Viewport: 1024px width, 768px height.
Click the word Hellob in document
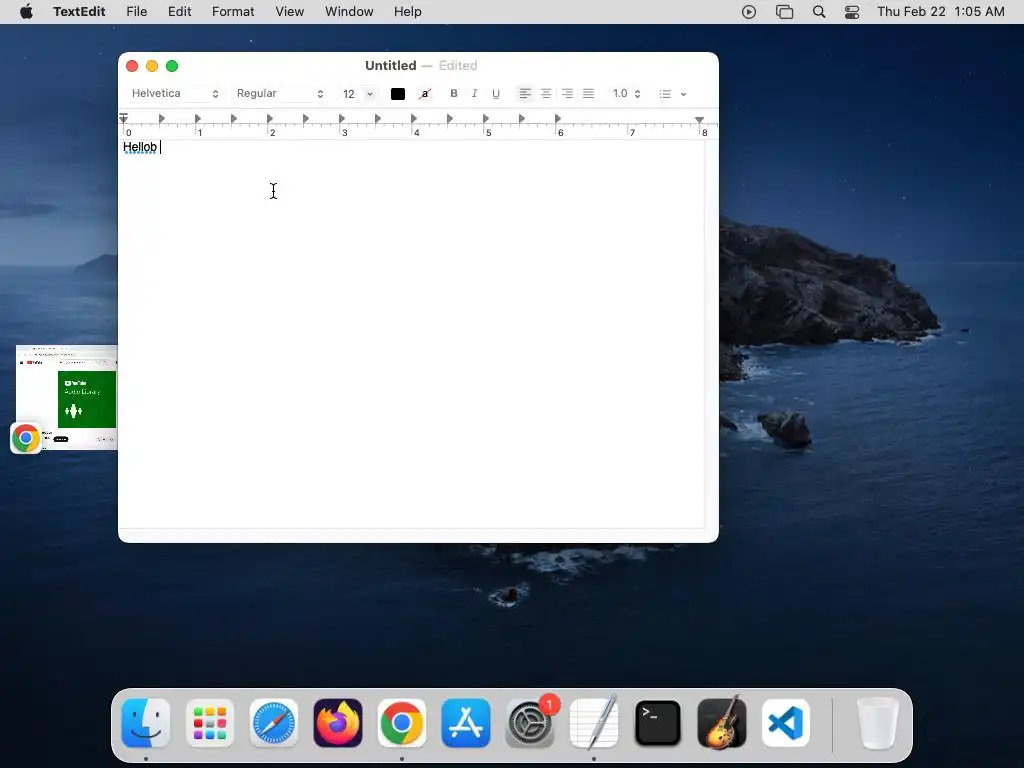(x=140, y=147)
